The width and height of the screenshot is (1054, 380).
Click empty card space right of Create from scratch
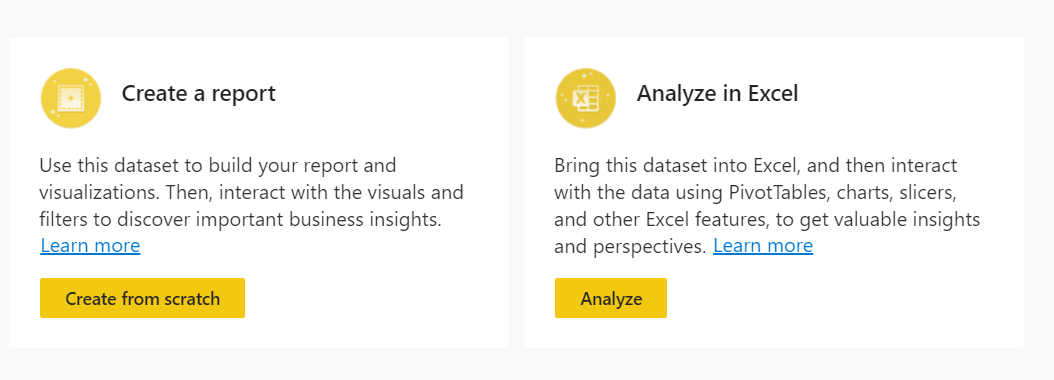tap(376, 298)
